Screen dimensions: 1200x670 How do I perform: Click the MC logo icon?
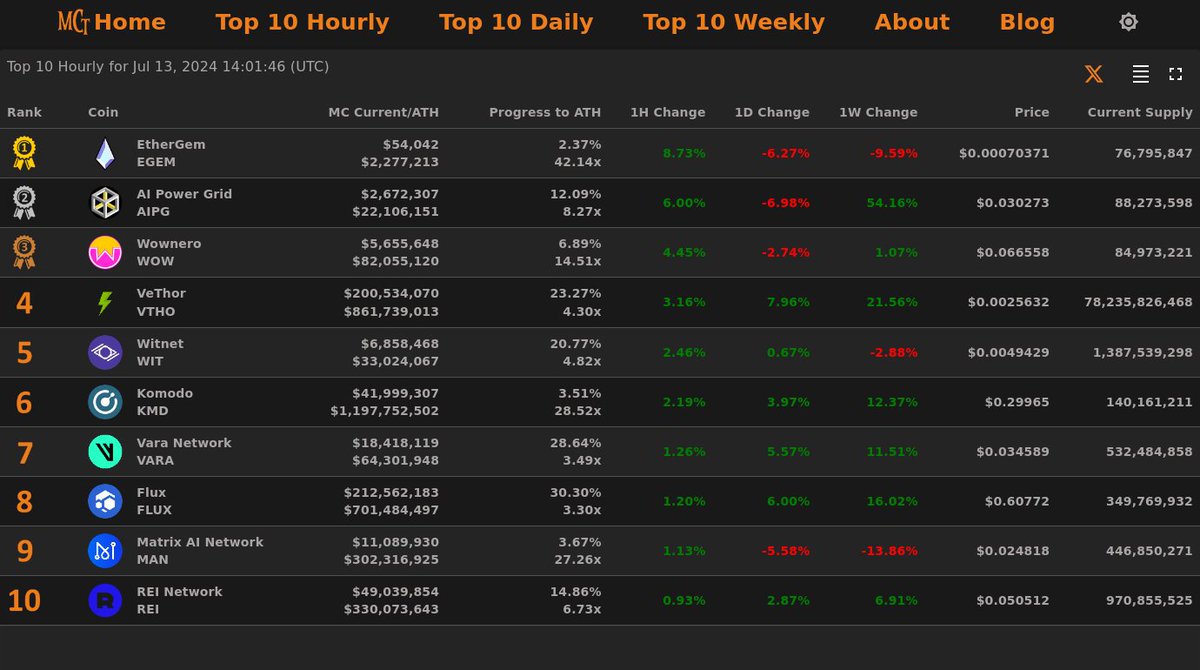point(74,22)
